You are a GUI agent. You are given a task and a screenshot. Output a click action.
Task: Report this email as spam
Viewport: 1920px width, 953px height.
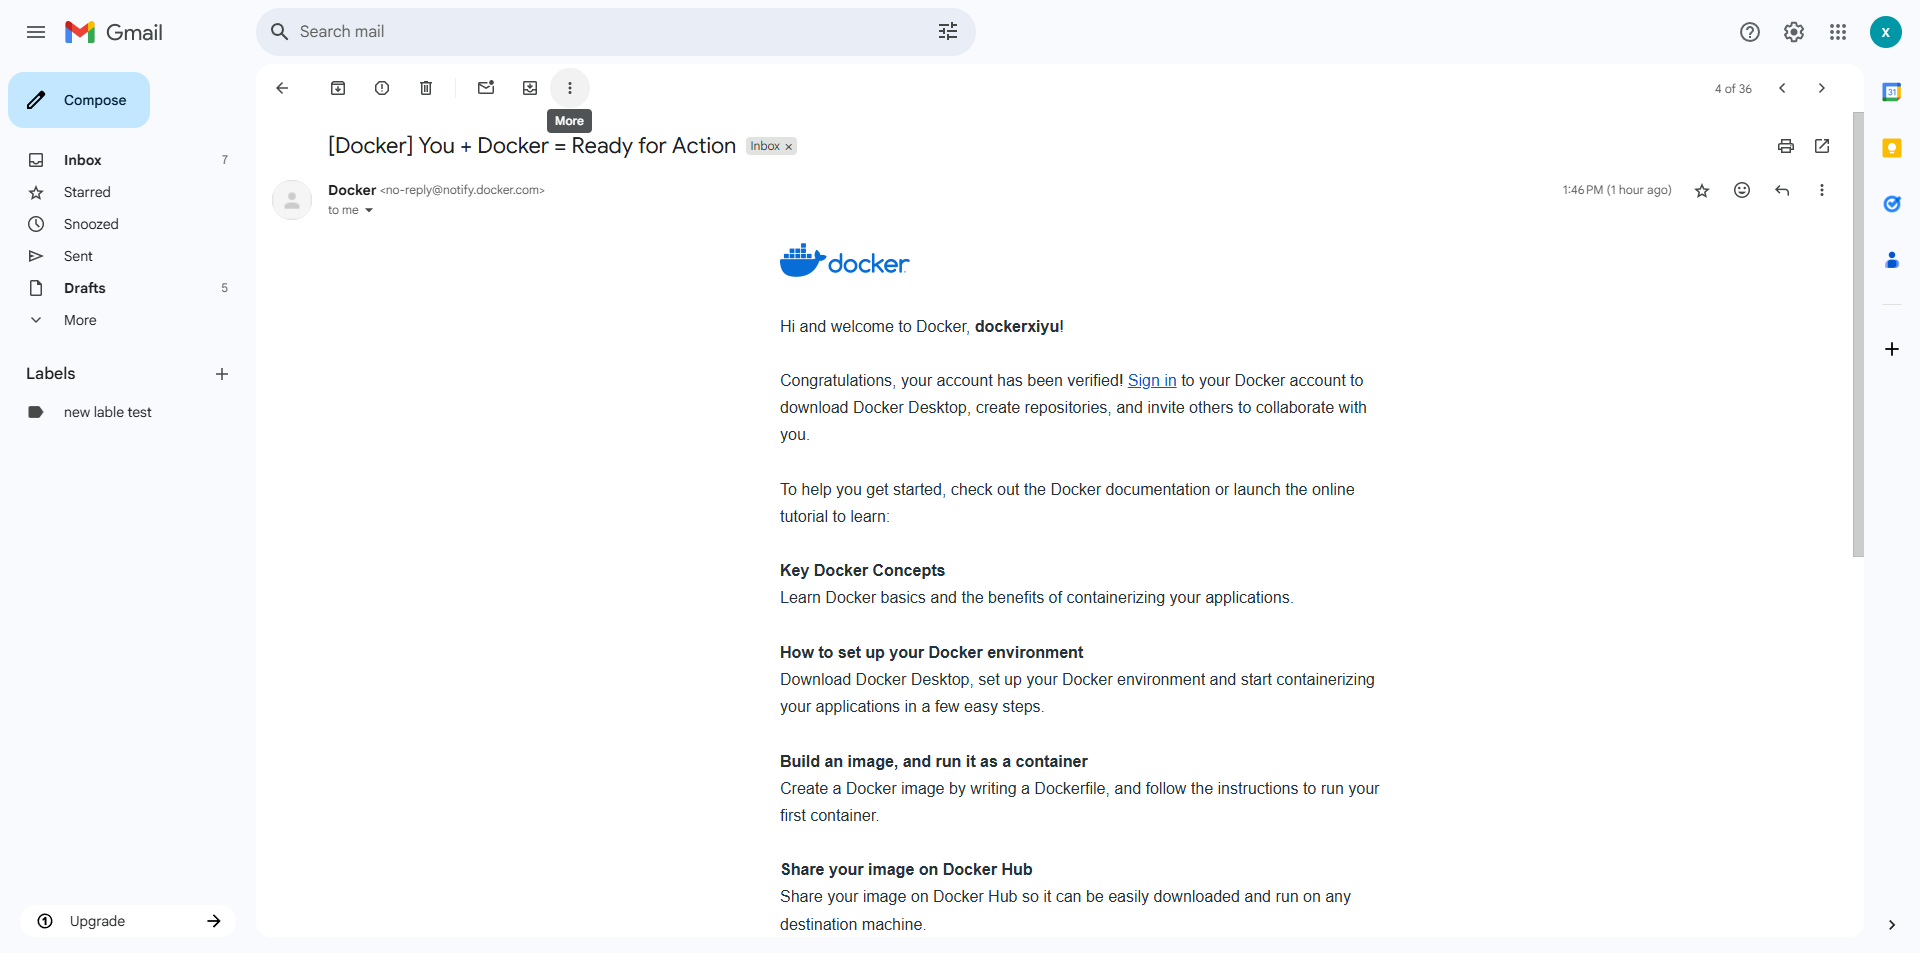coord(382,88)
